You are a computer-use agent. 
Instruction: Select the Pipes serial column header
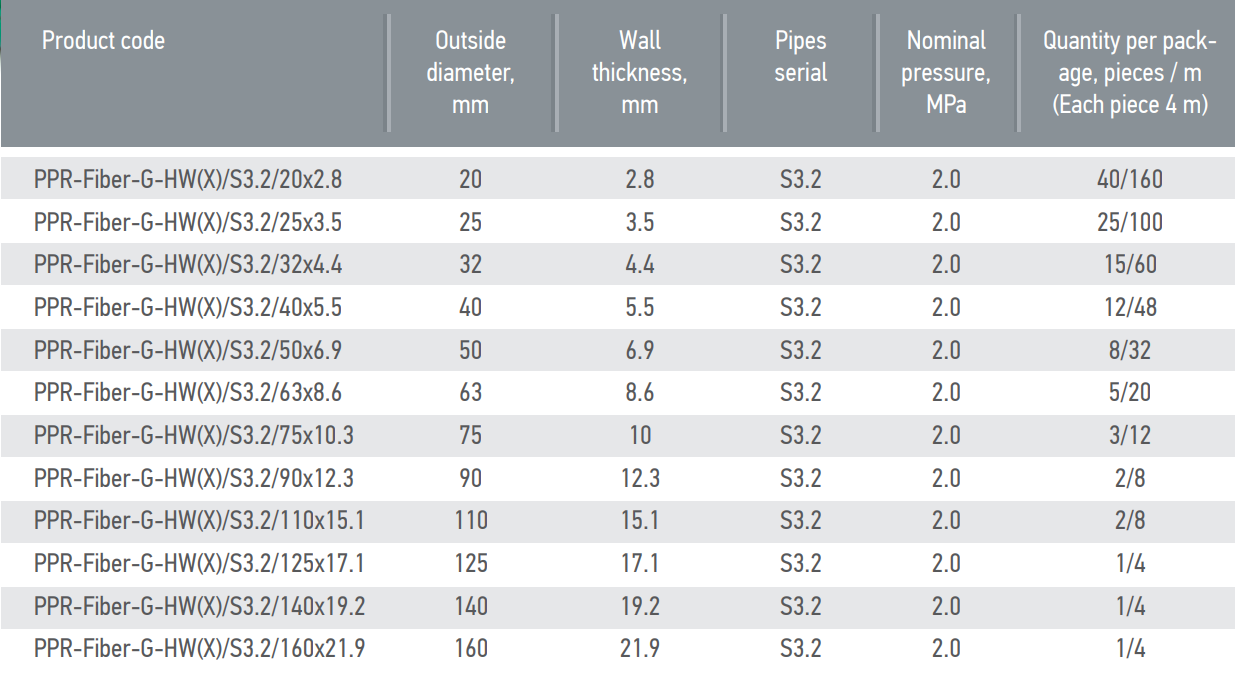pyautogui.click(x=800, y=56)
